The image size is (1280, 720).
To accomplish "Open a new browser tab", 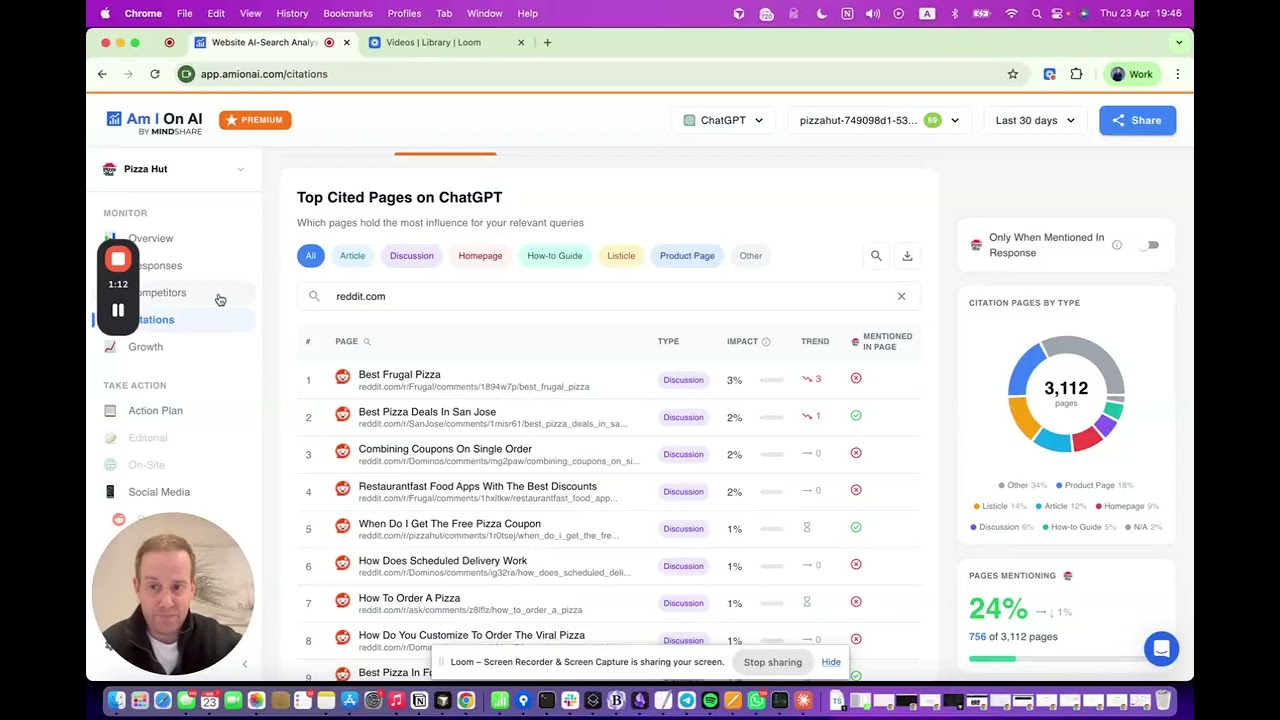I will point(547,43).
